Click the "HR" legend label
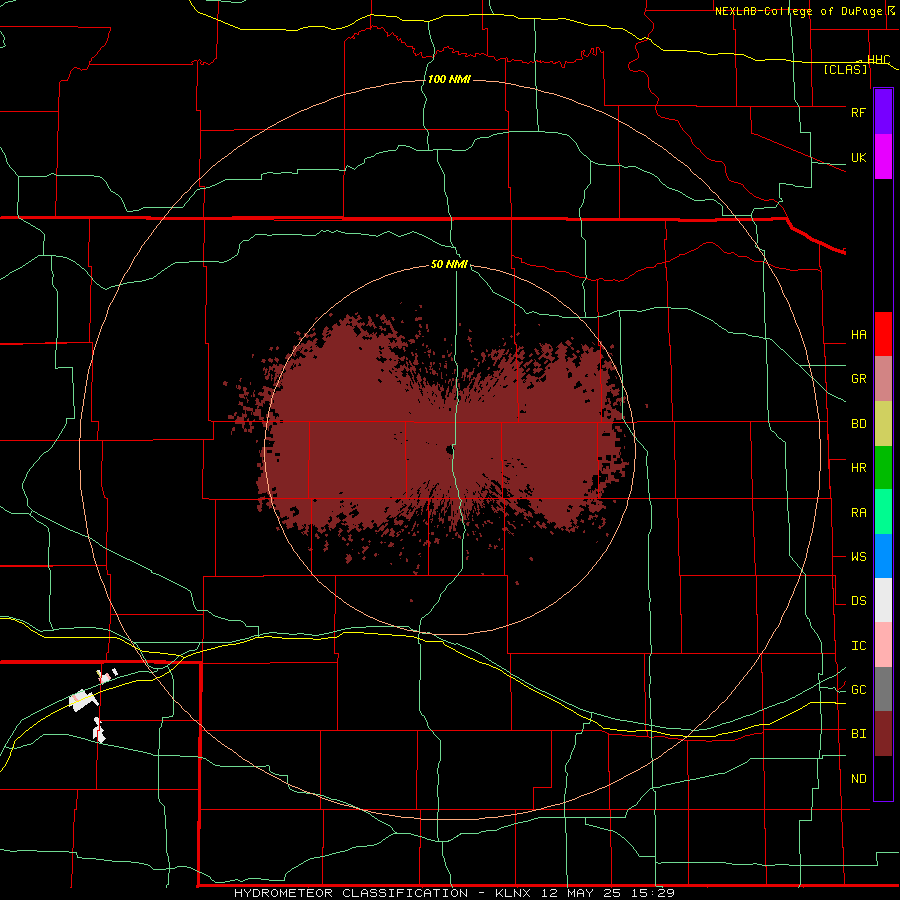The height and width of the screenshot is (900, 900). click(858, 468)
